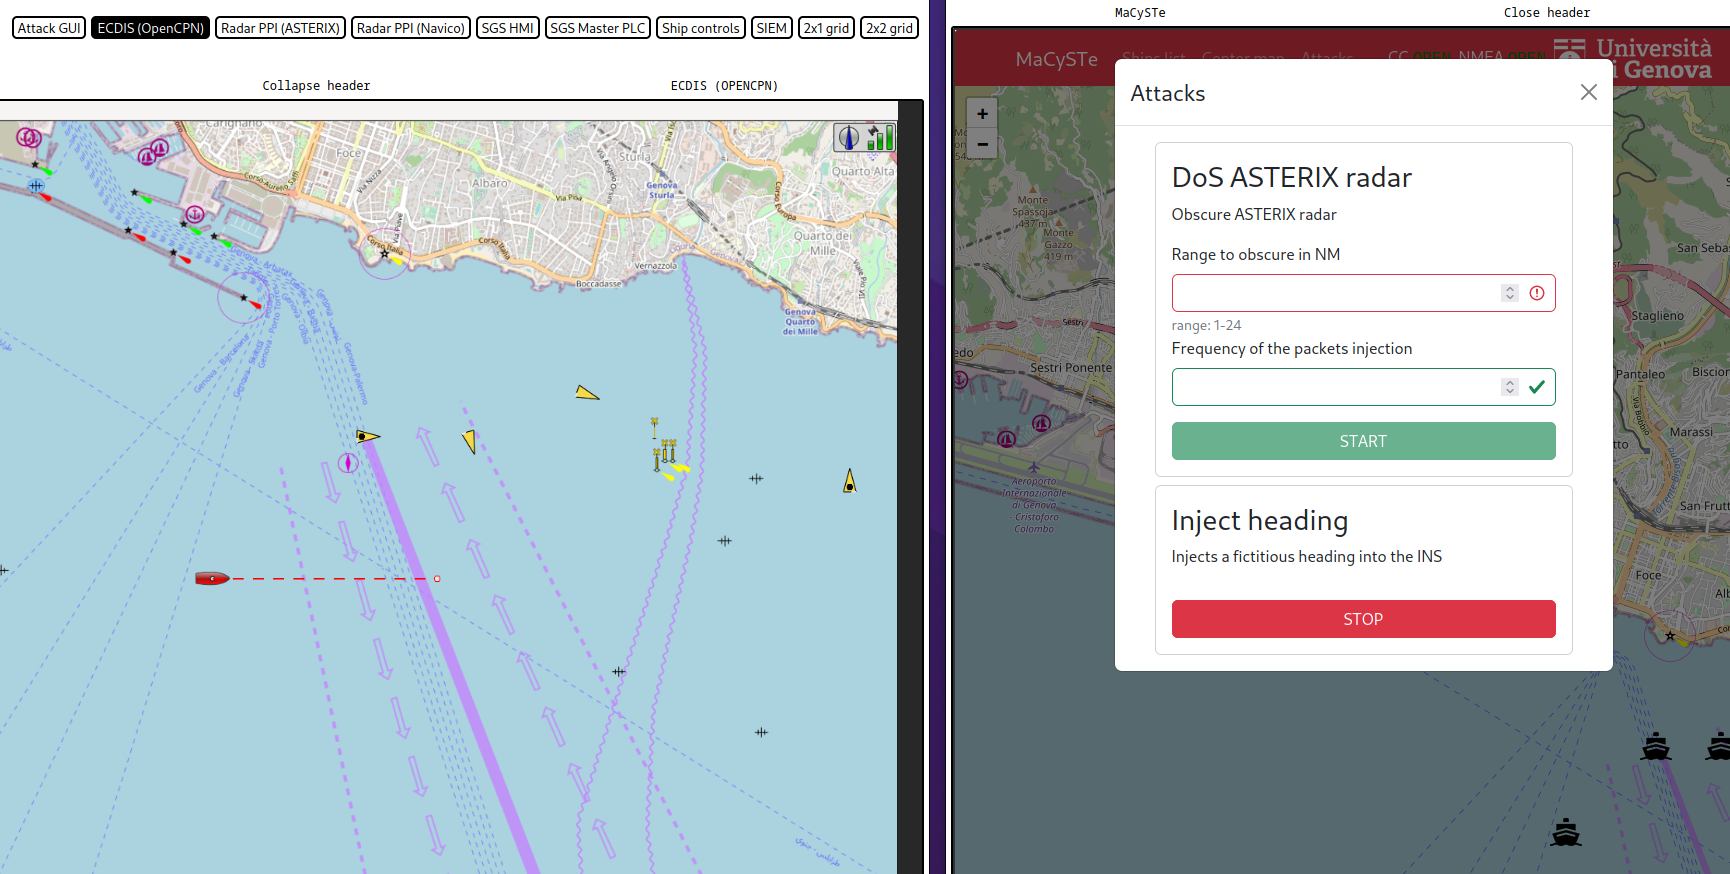The width and height of the screenshot is (1730, 874).
Task: Click the range field stepper arrows
Action: click(x=1509, y=293)
